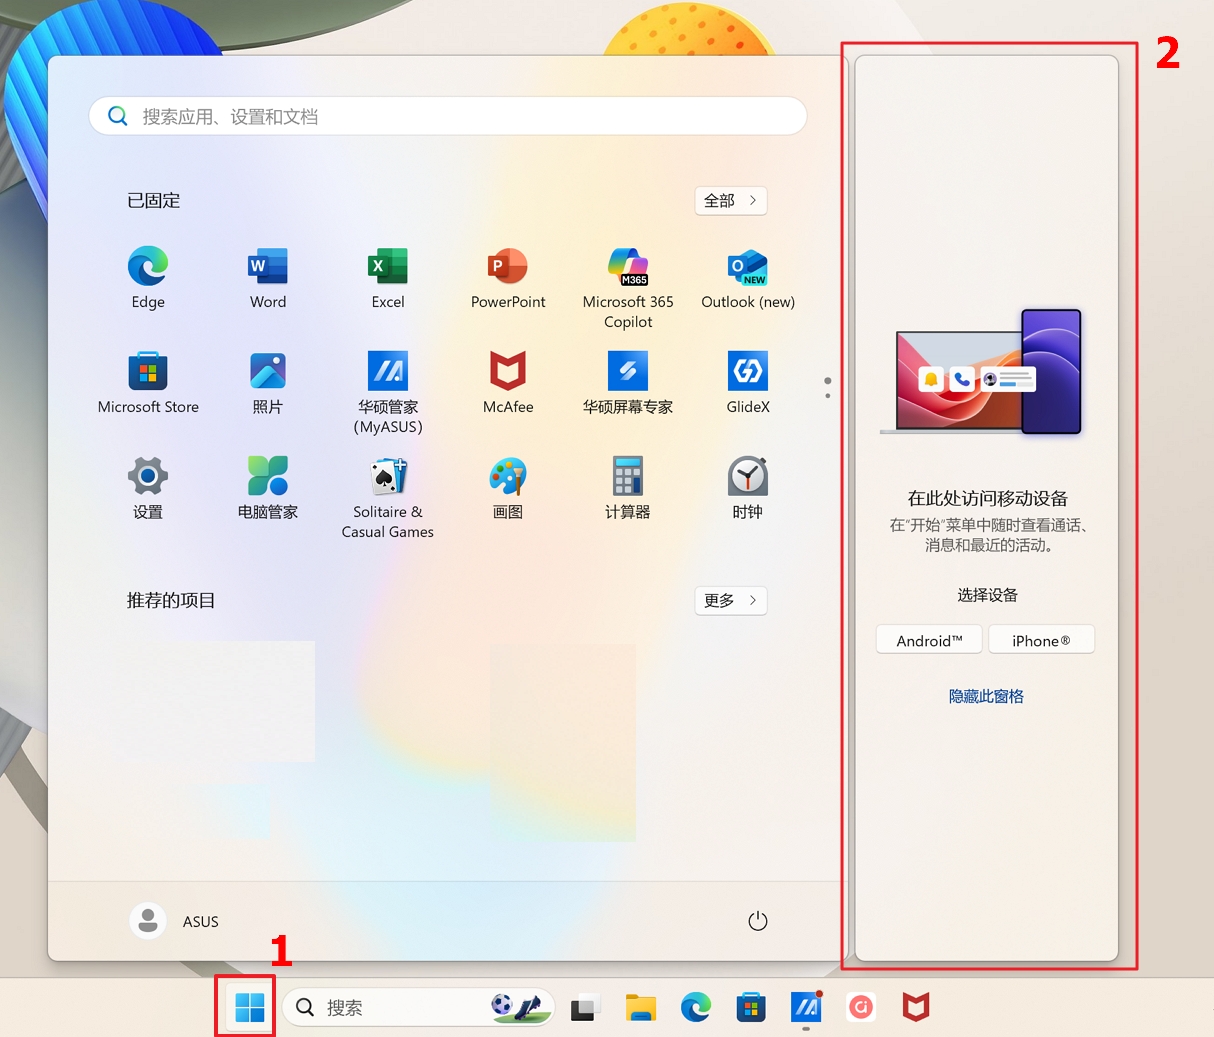The height and width of the screenshot is (1037, 1214).
Task: Open the 时钟 (Clock) app
Action: coord(748,488)
